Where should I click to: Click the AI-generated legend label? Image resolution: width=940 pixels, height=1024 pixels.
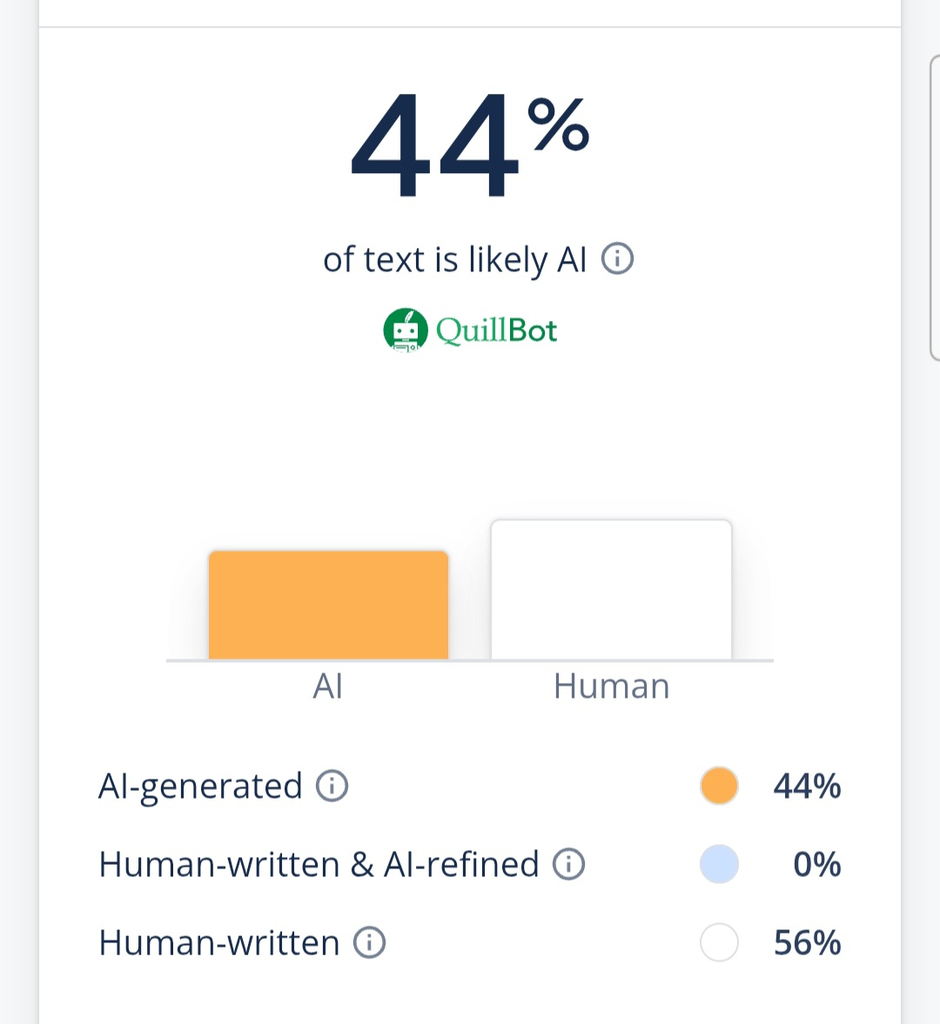pos(200,787)
